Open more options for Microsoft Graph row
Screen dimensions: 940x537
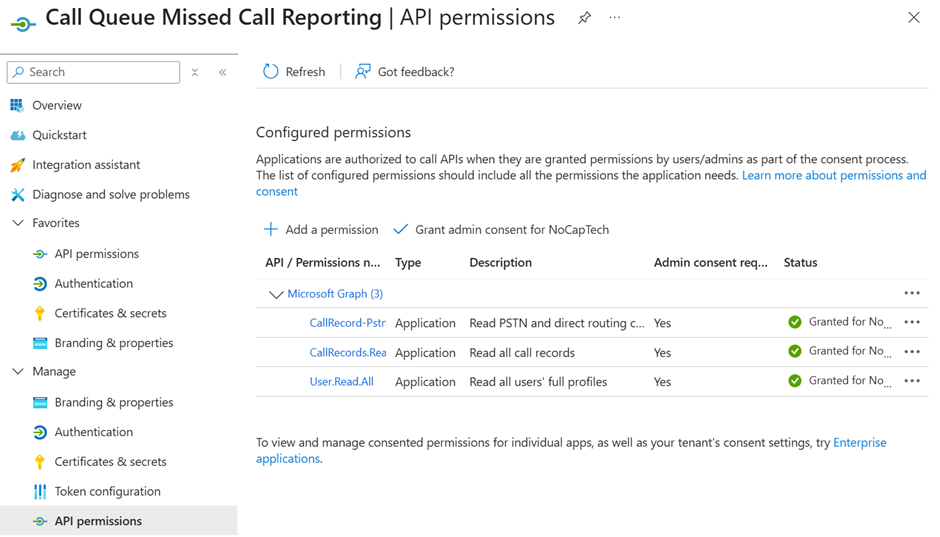tap(911, 293)
